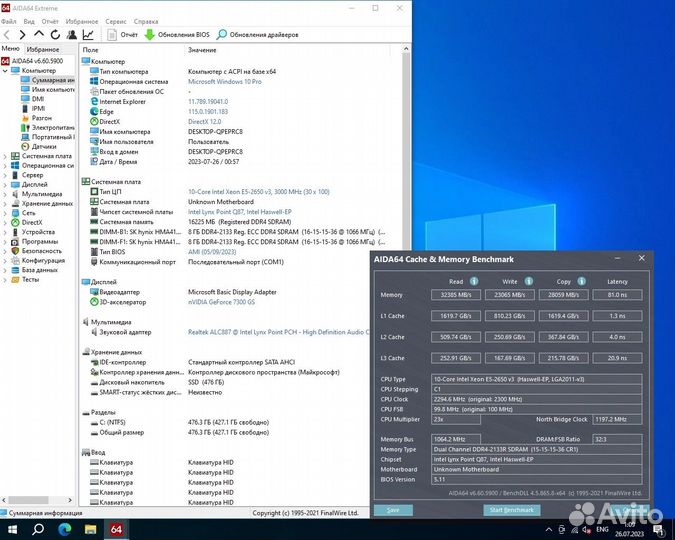Open the Сервис menu
The height and width of the screenshot is (540, 675).
point(116,21)
